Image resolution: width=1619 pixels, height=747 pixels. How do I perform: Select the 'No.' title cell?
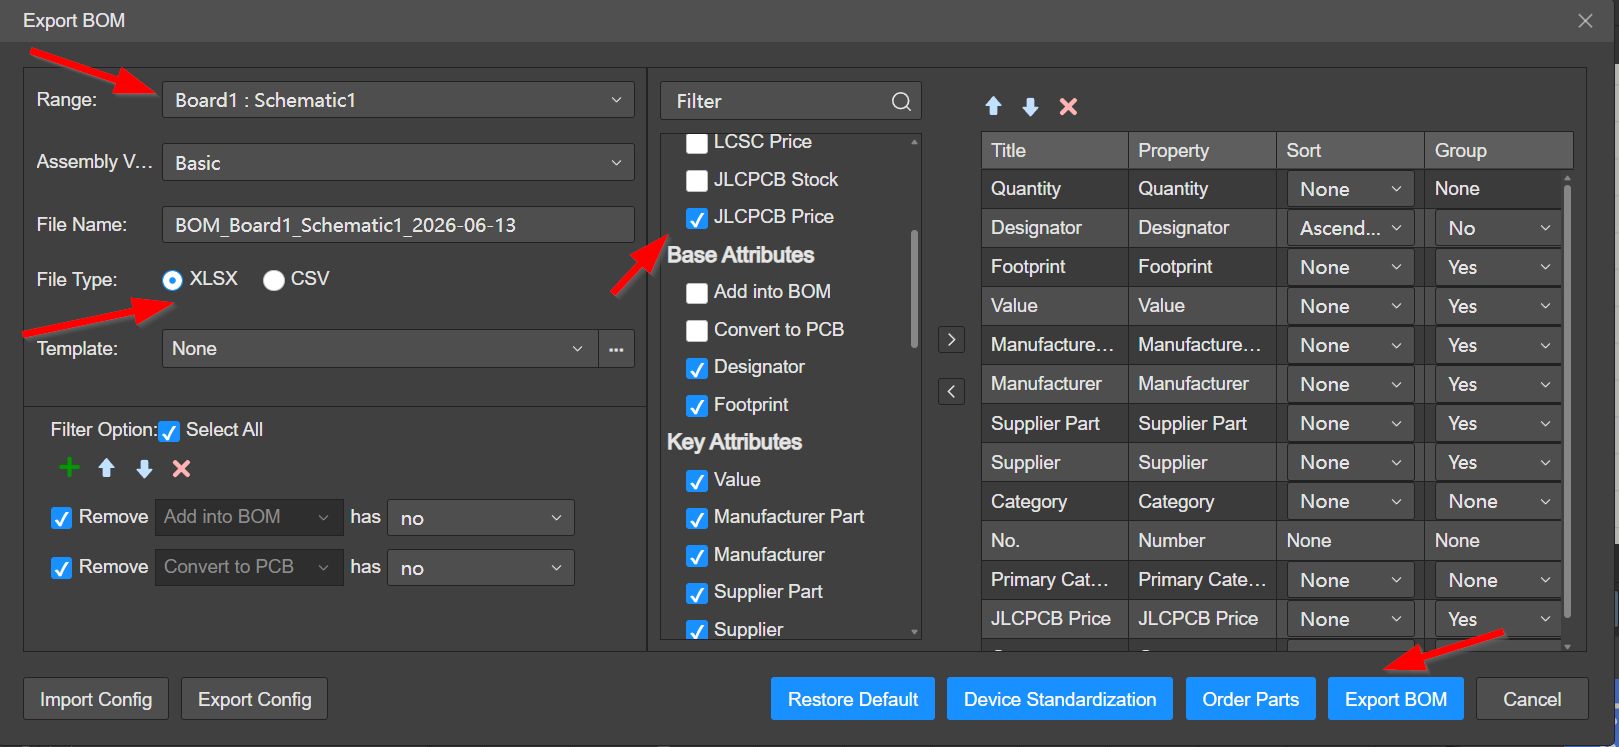point(1055,541)
